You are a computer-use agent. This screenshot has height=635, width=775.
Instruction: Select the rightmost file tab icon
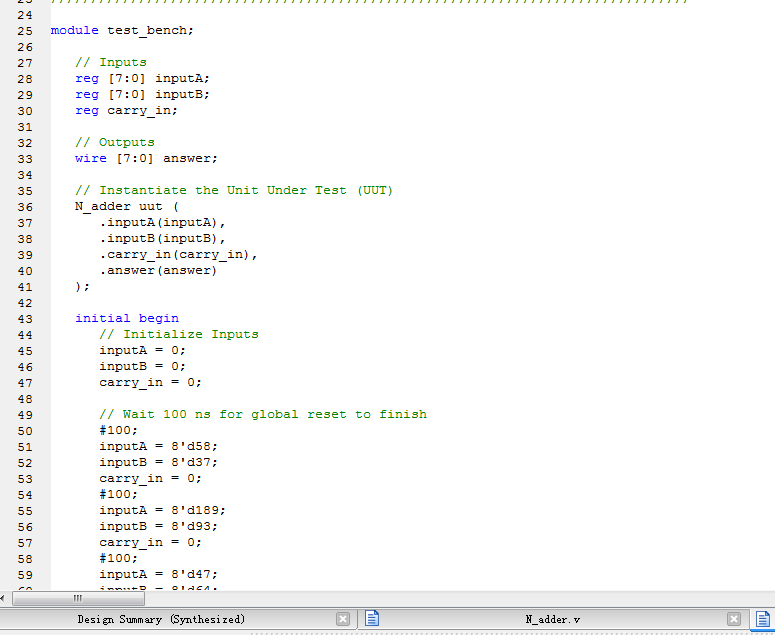tap(762, 619)
